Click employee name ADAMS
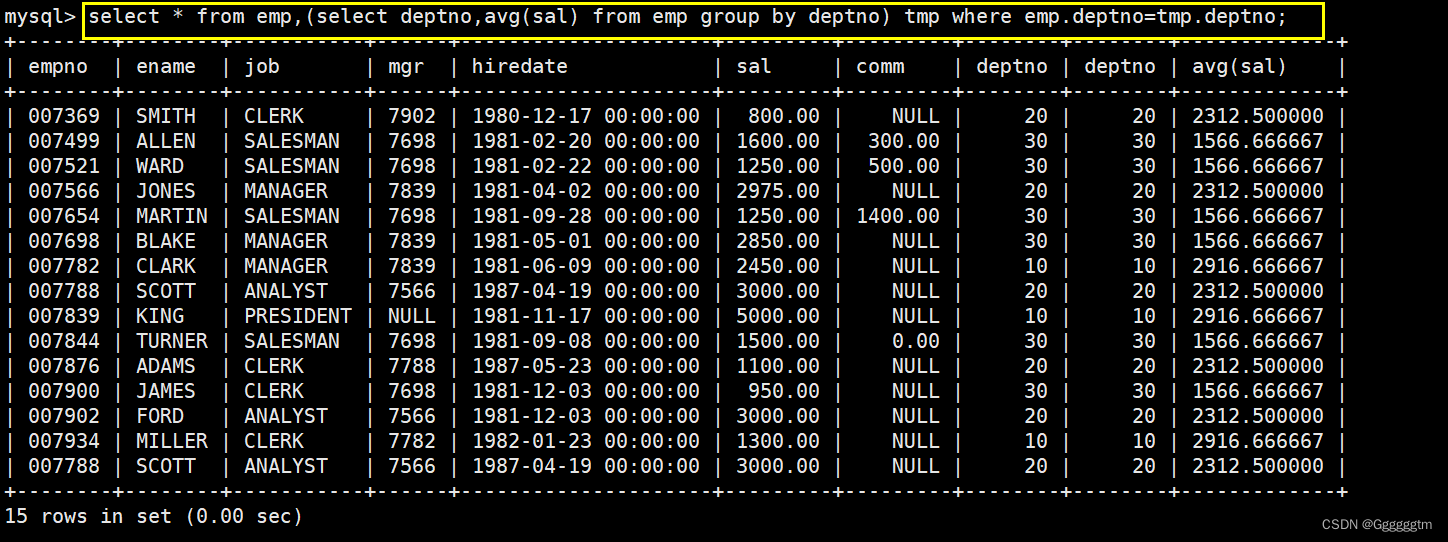The height and width of the screenshot is (542, 1448). click(x=166, y=366)
